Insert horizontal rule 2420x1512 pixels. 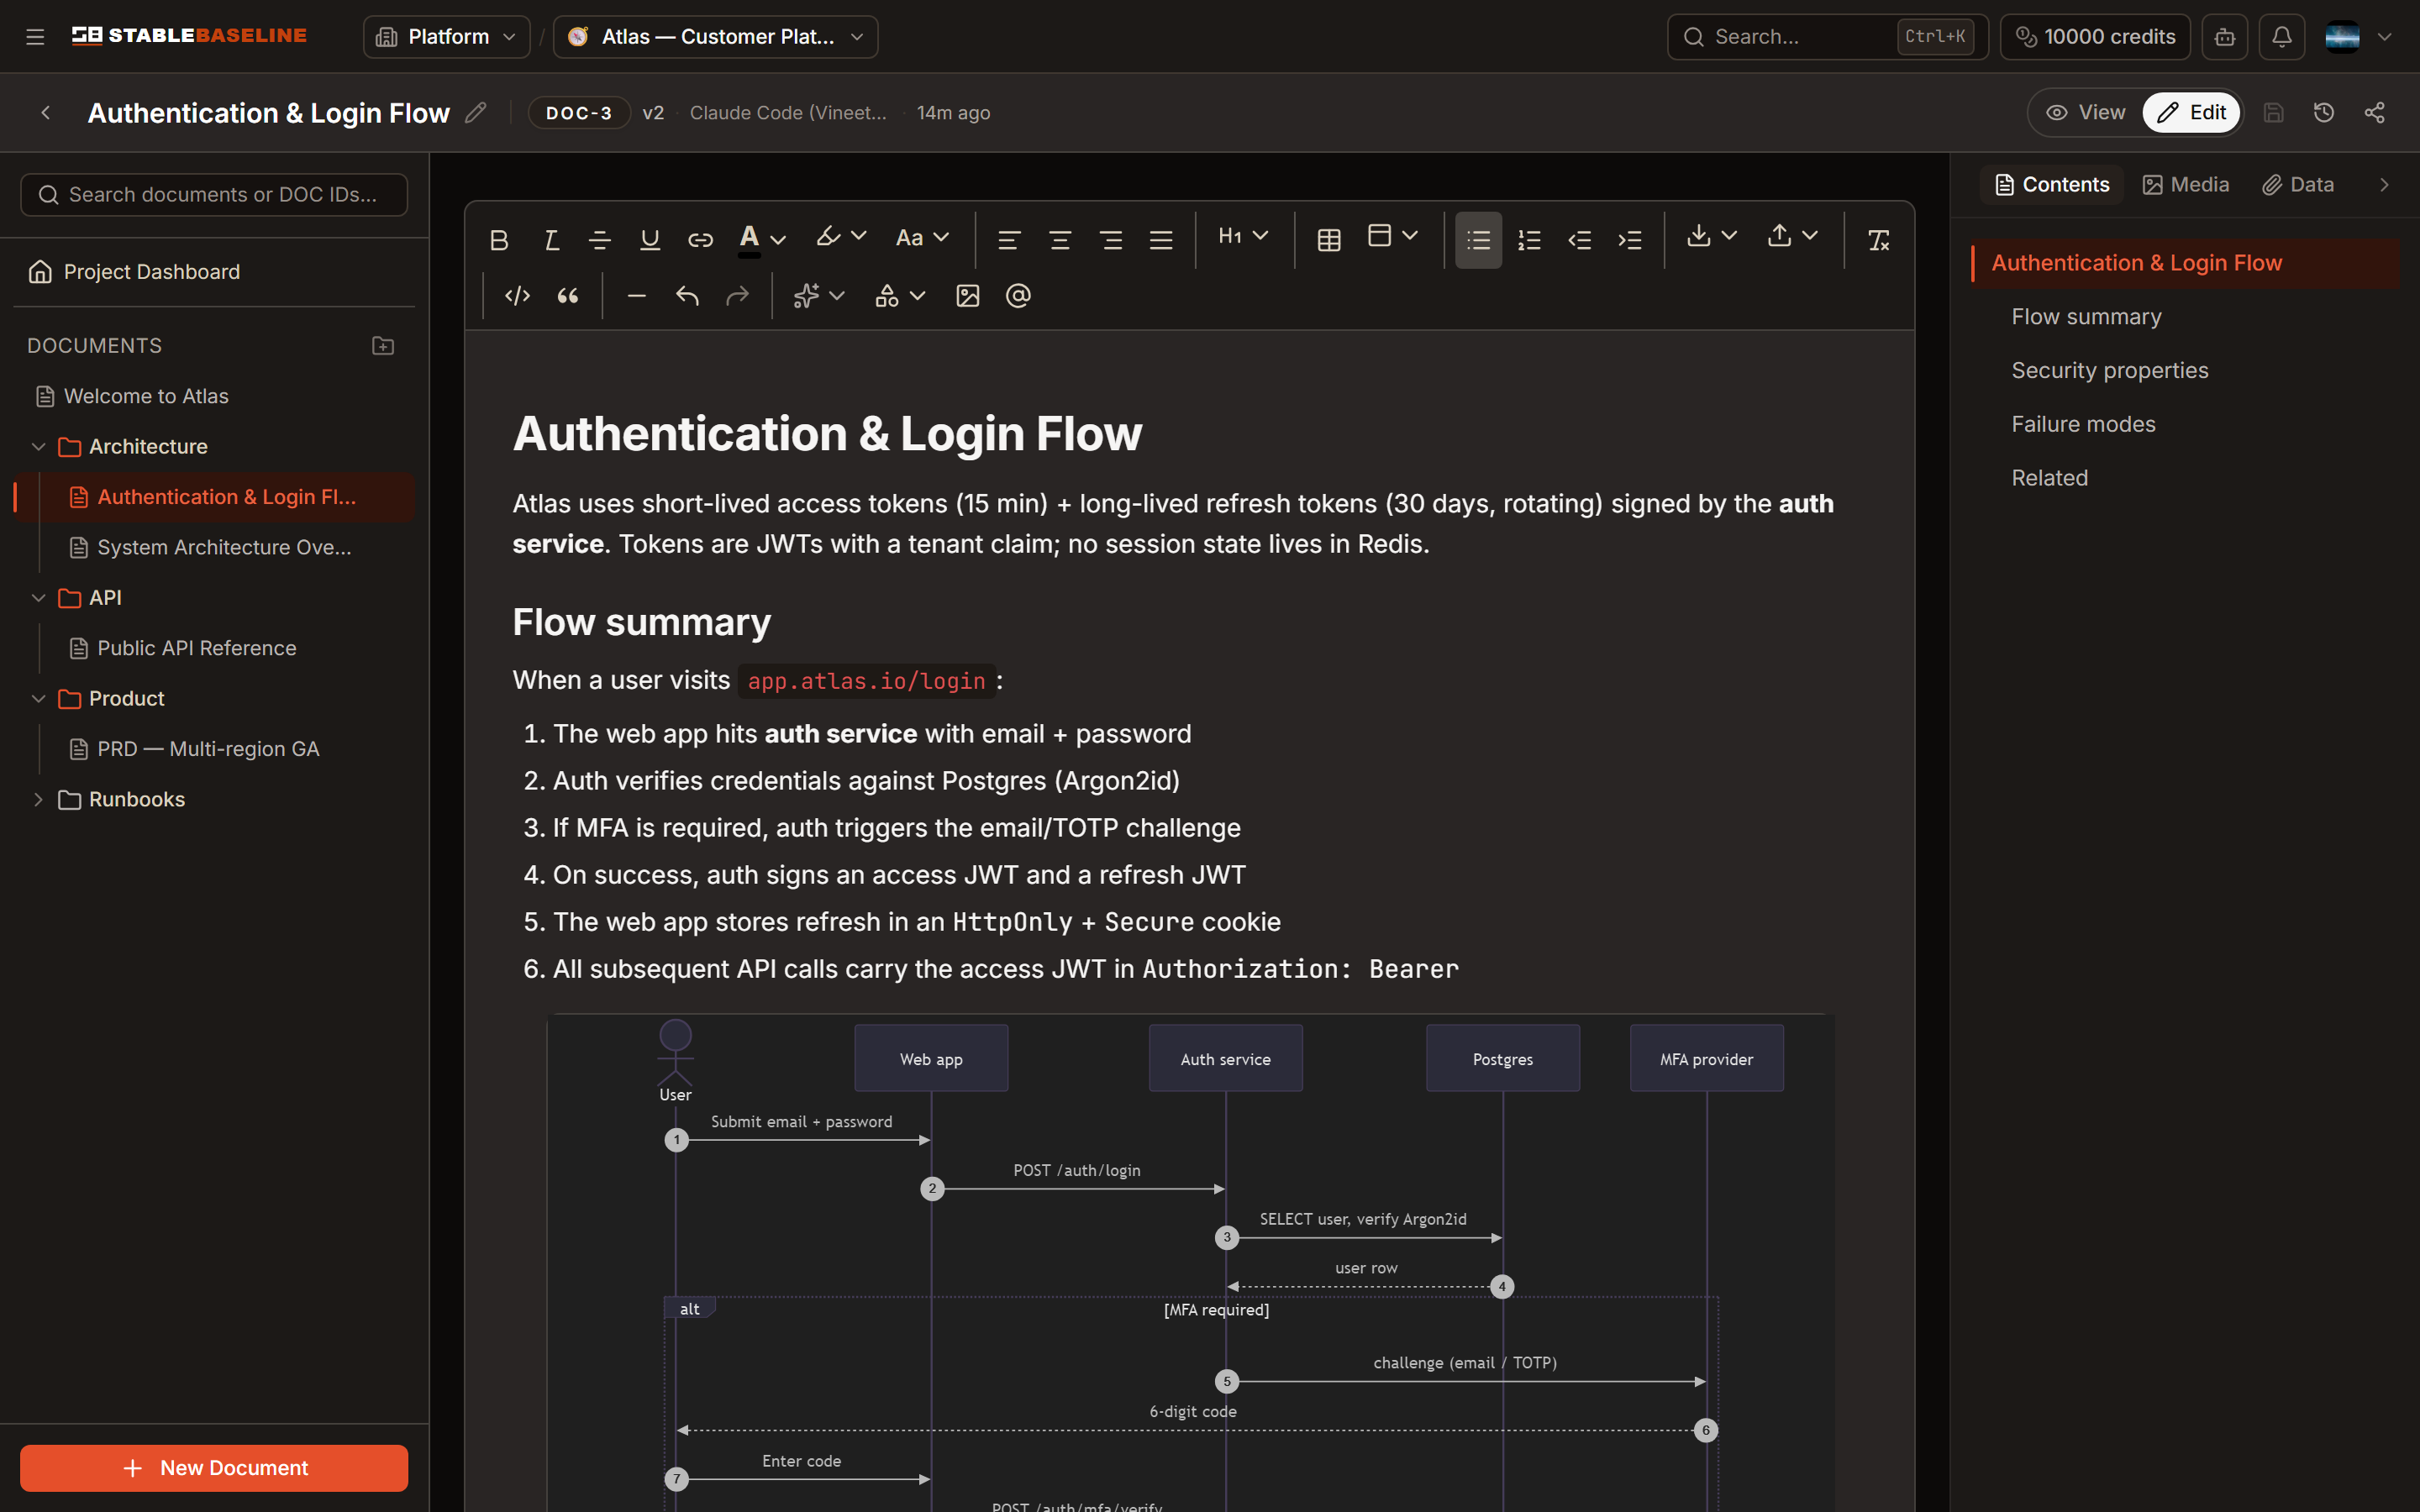coord(637,296)
